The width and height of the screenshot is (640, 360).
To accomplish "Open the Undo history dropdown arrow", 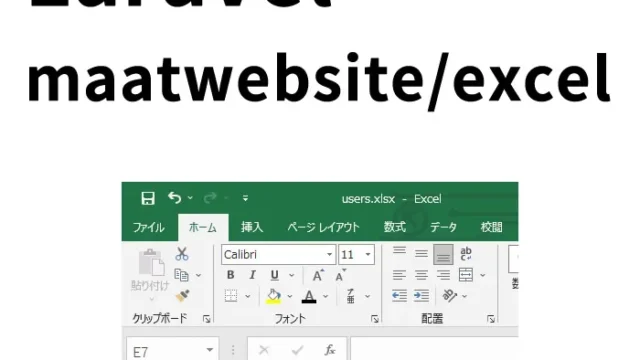I will [190, 198].
